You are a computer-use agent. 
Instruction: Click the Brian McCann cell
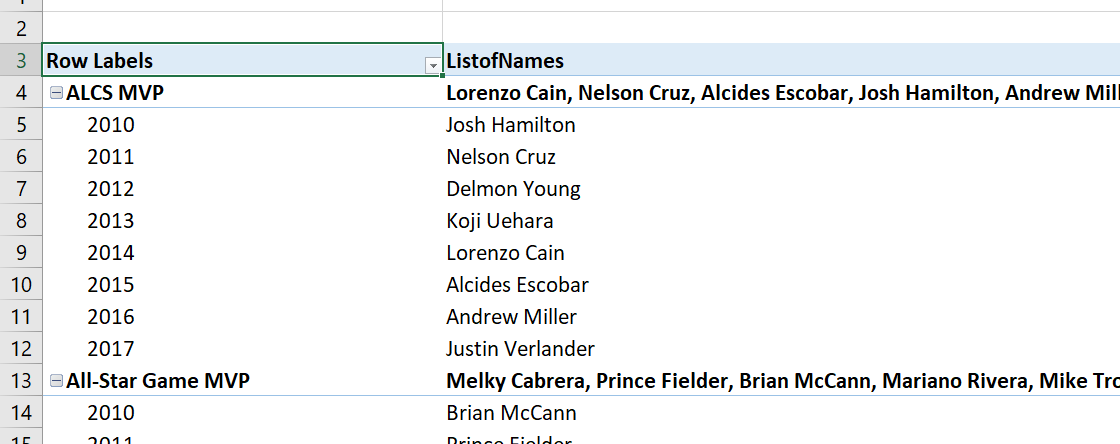pyautogui.click(x=511, y=413)
